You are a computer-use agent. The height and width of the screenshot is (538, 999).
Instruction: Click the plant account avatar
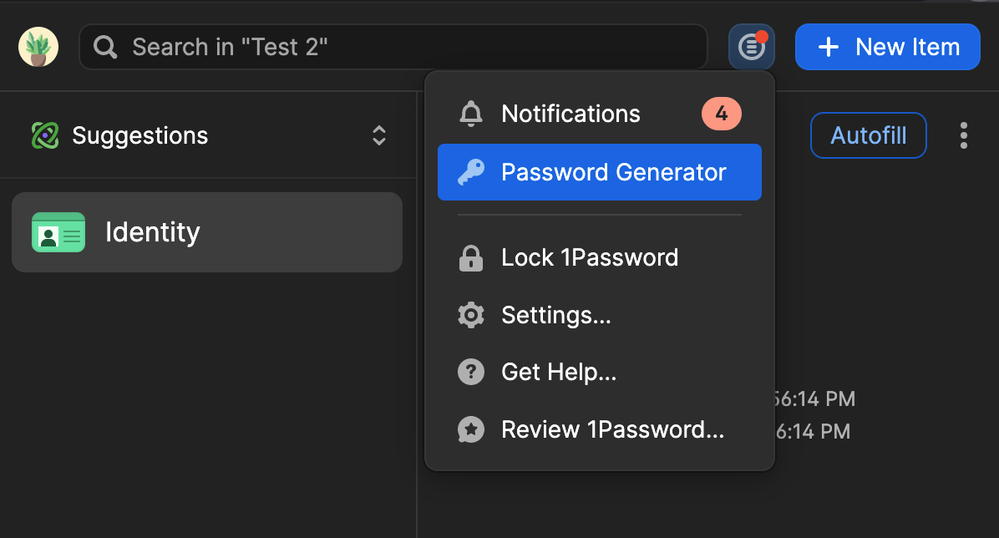tap(38, 47)
